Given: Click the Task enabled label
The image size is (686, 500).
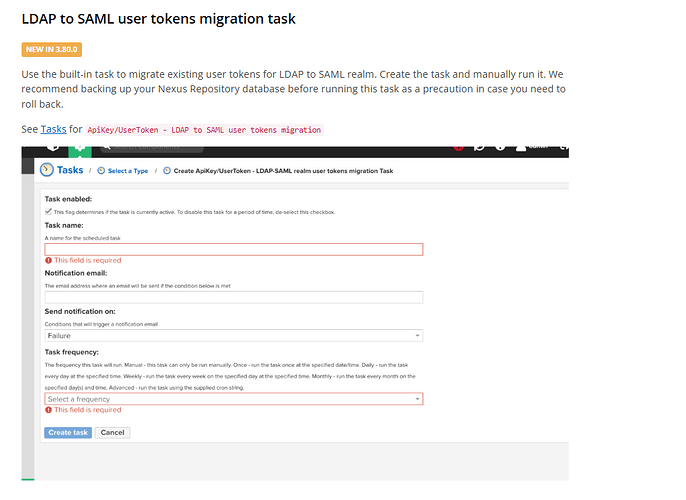Looking at the screenshot, I should point(68,199).
